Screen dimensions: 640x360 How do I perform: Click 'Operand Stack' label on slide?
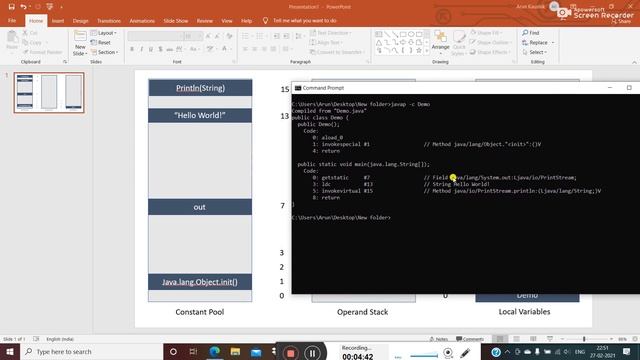point(362,312)
